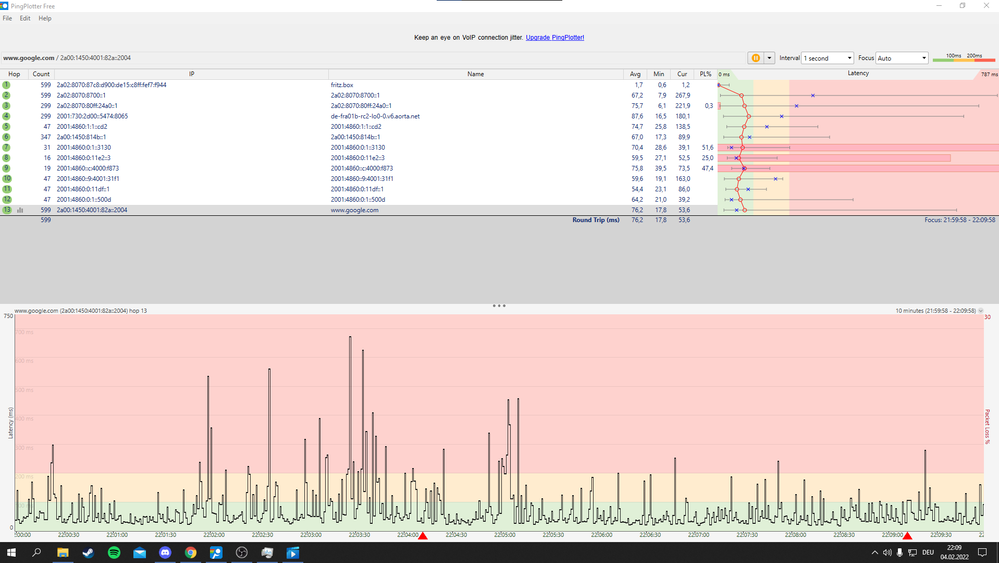
Task: Open Discord from the taskbar
Action: coord(165,553)
